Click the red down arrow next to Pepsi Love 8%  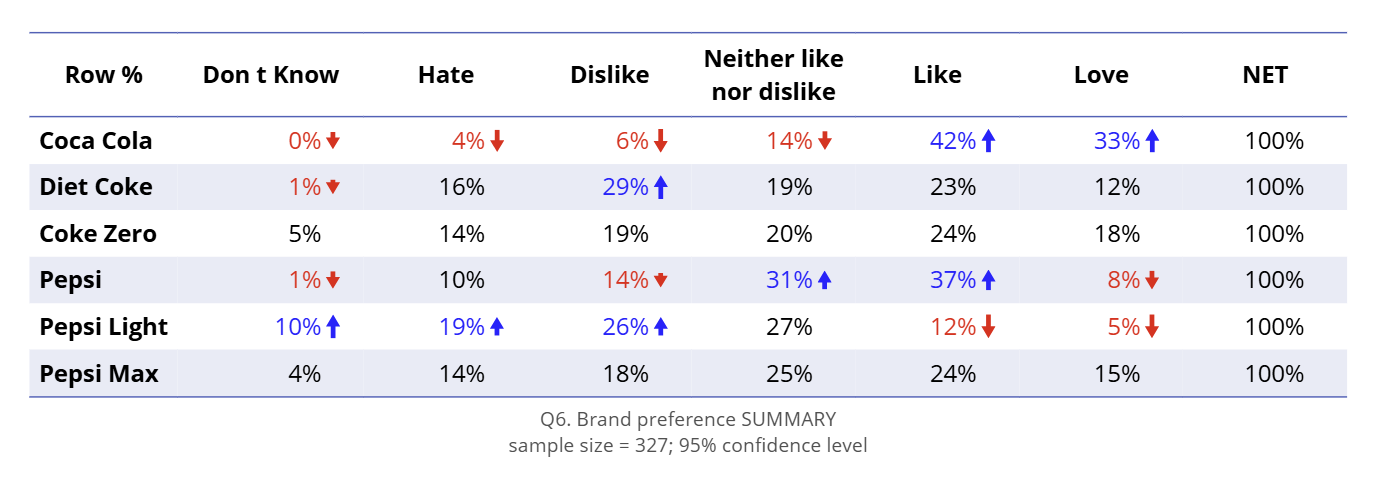[x=1152, y=281]
